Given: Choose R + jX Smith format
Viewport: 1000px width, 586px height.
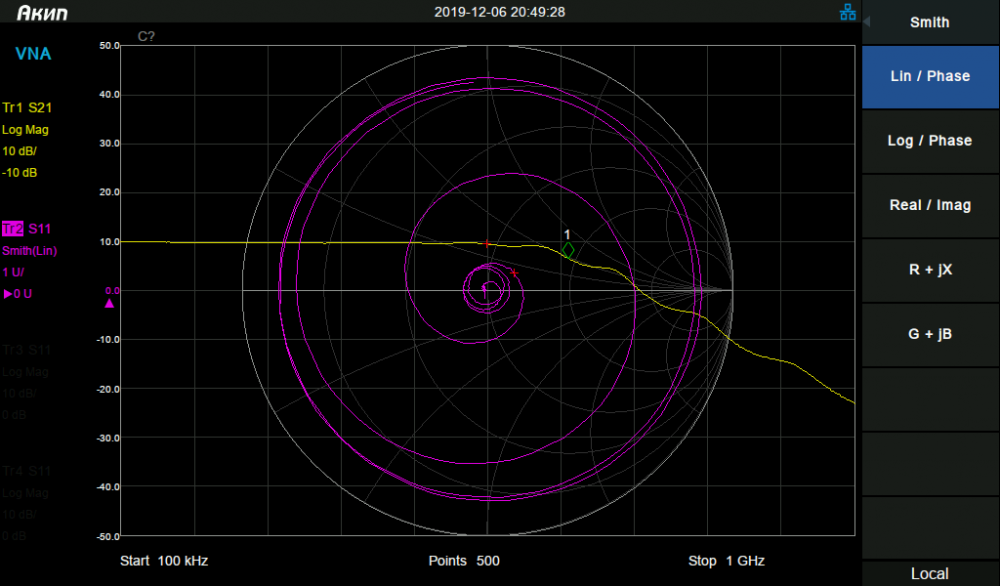Looking at the screenshot, I should pos(930,270).
